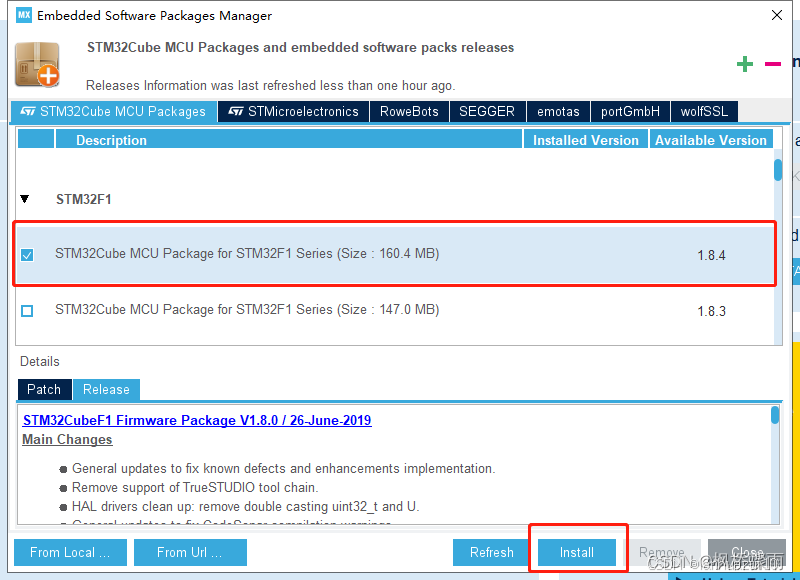
Task: Click the General updates to fix known defects line
Action: tap(284, 469)
